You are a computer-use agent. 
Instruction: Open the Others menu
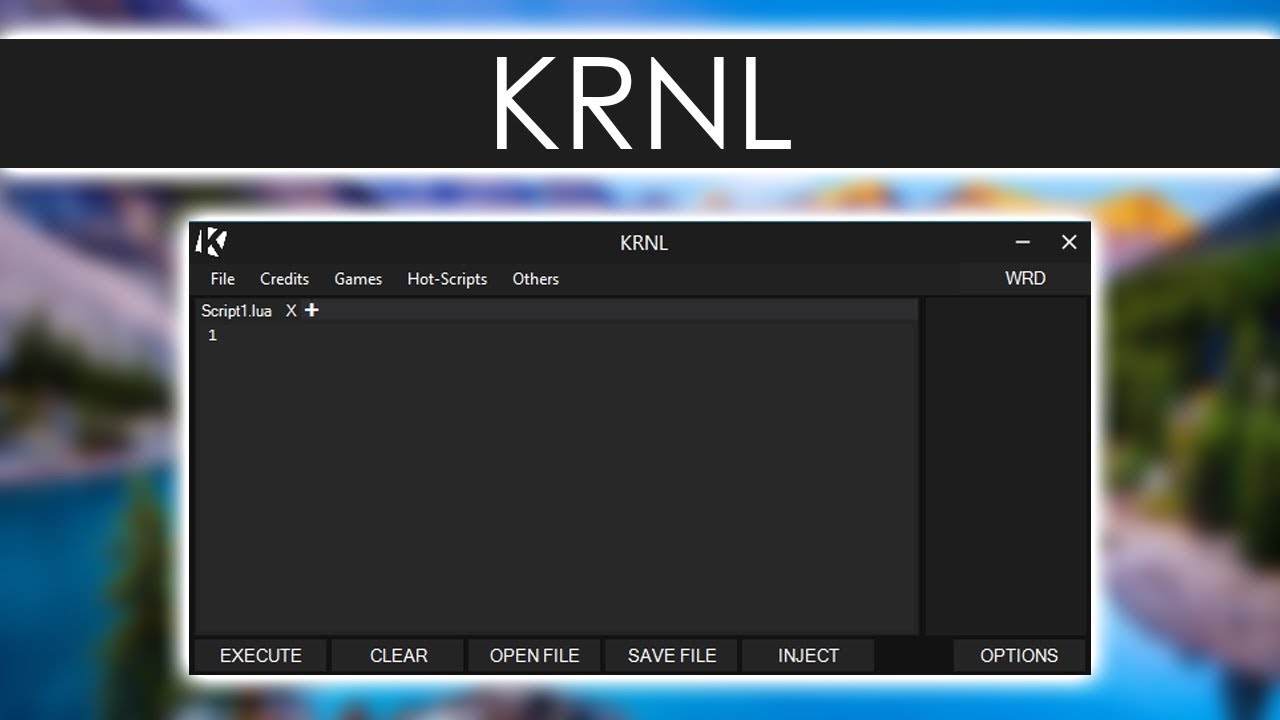point(535,279)
